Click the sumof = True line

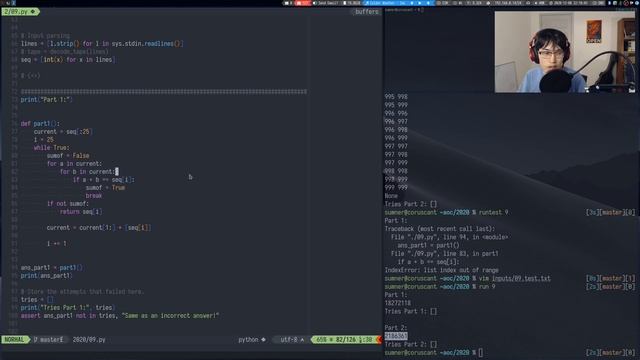point(105,188)
